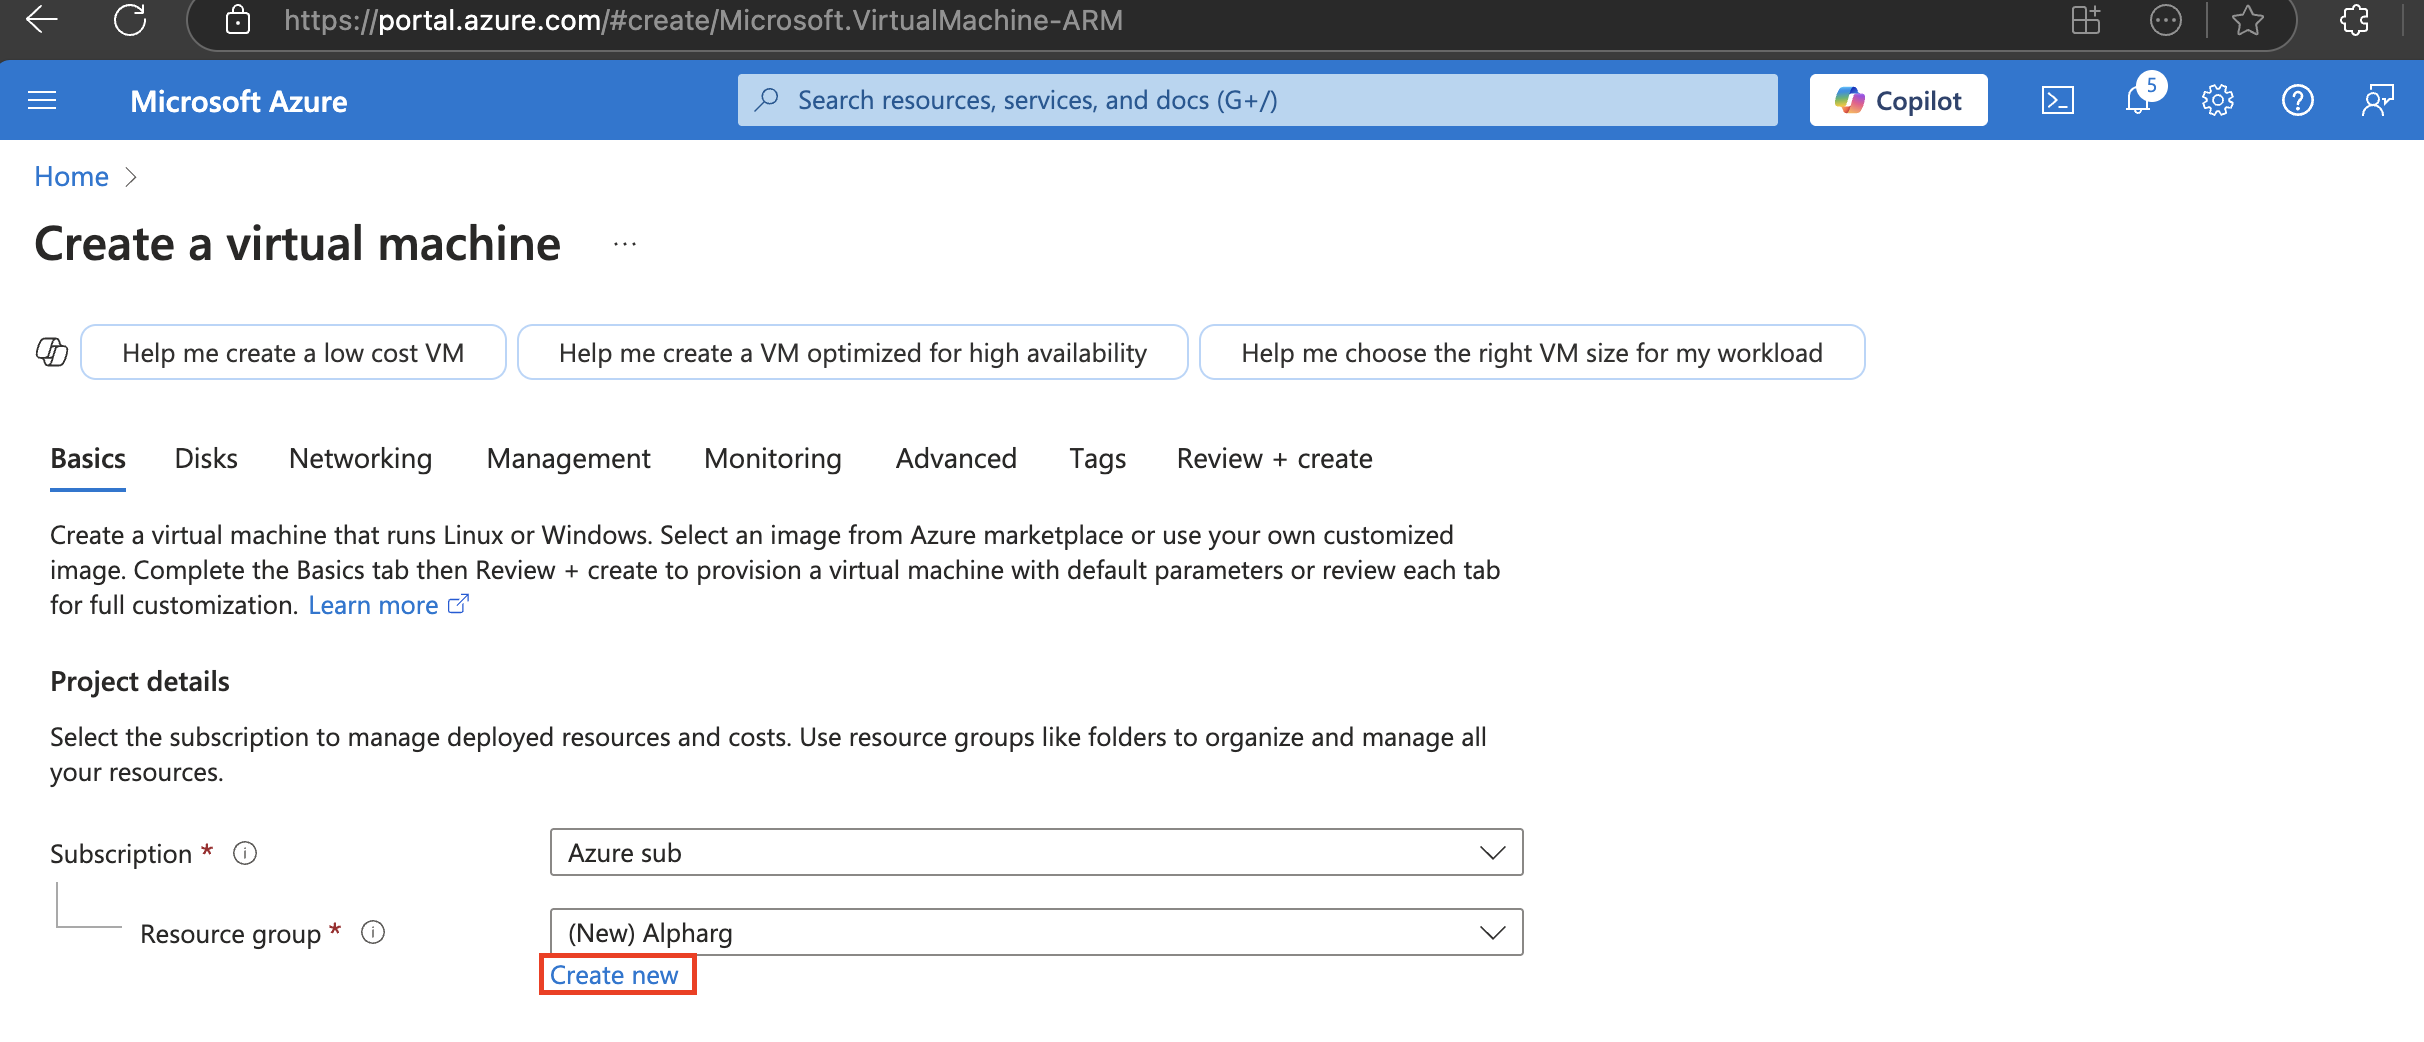Click the search magnifier icon
Screen dimensions: 2424x1042
[767, 100]
